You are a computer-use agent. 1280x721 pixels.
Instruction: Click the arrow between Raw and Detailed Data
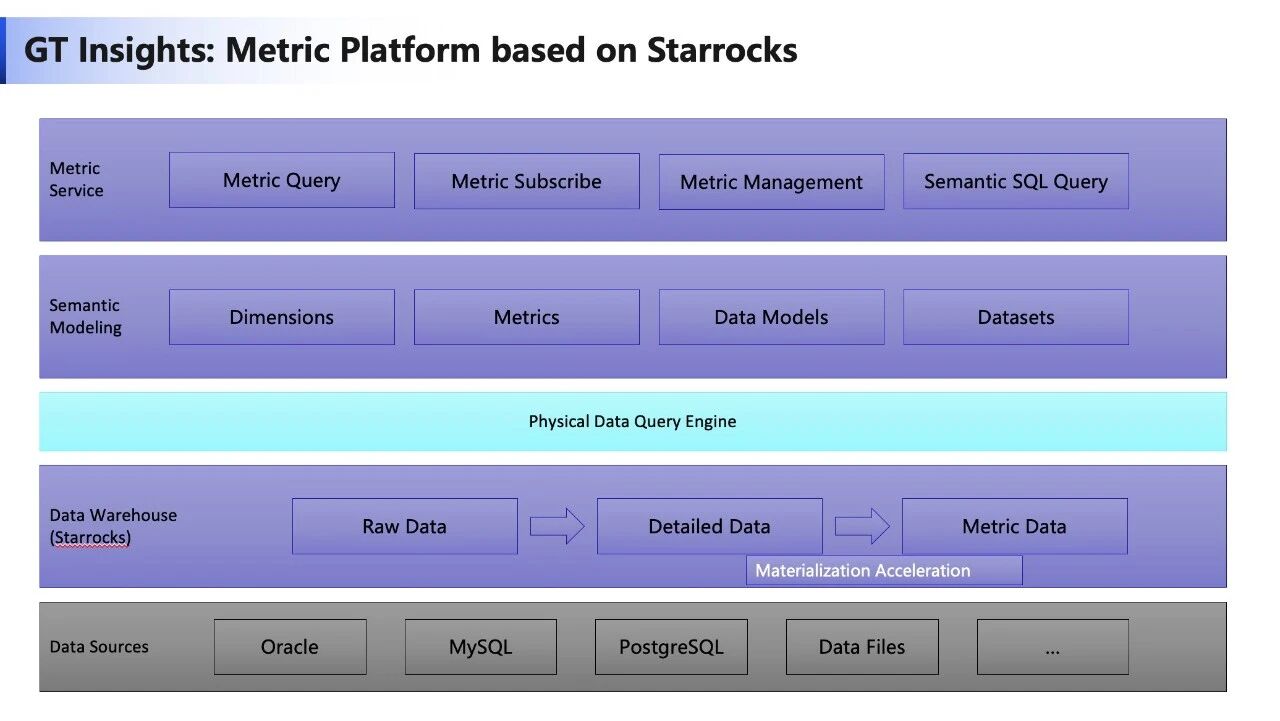coord(557,526)
